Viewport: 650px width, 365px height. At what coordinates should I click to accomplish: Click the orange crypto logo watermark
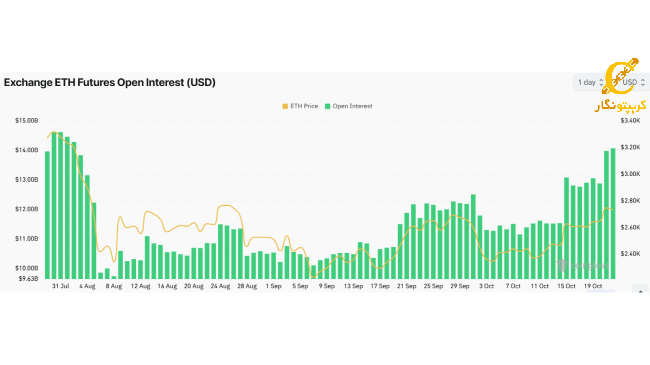(x=620, y=76)
